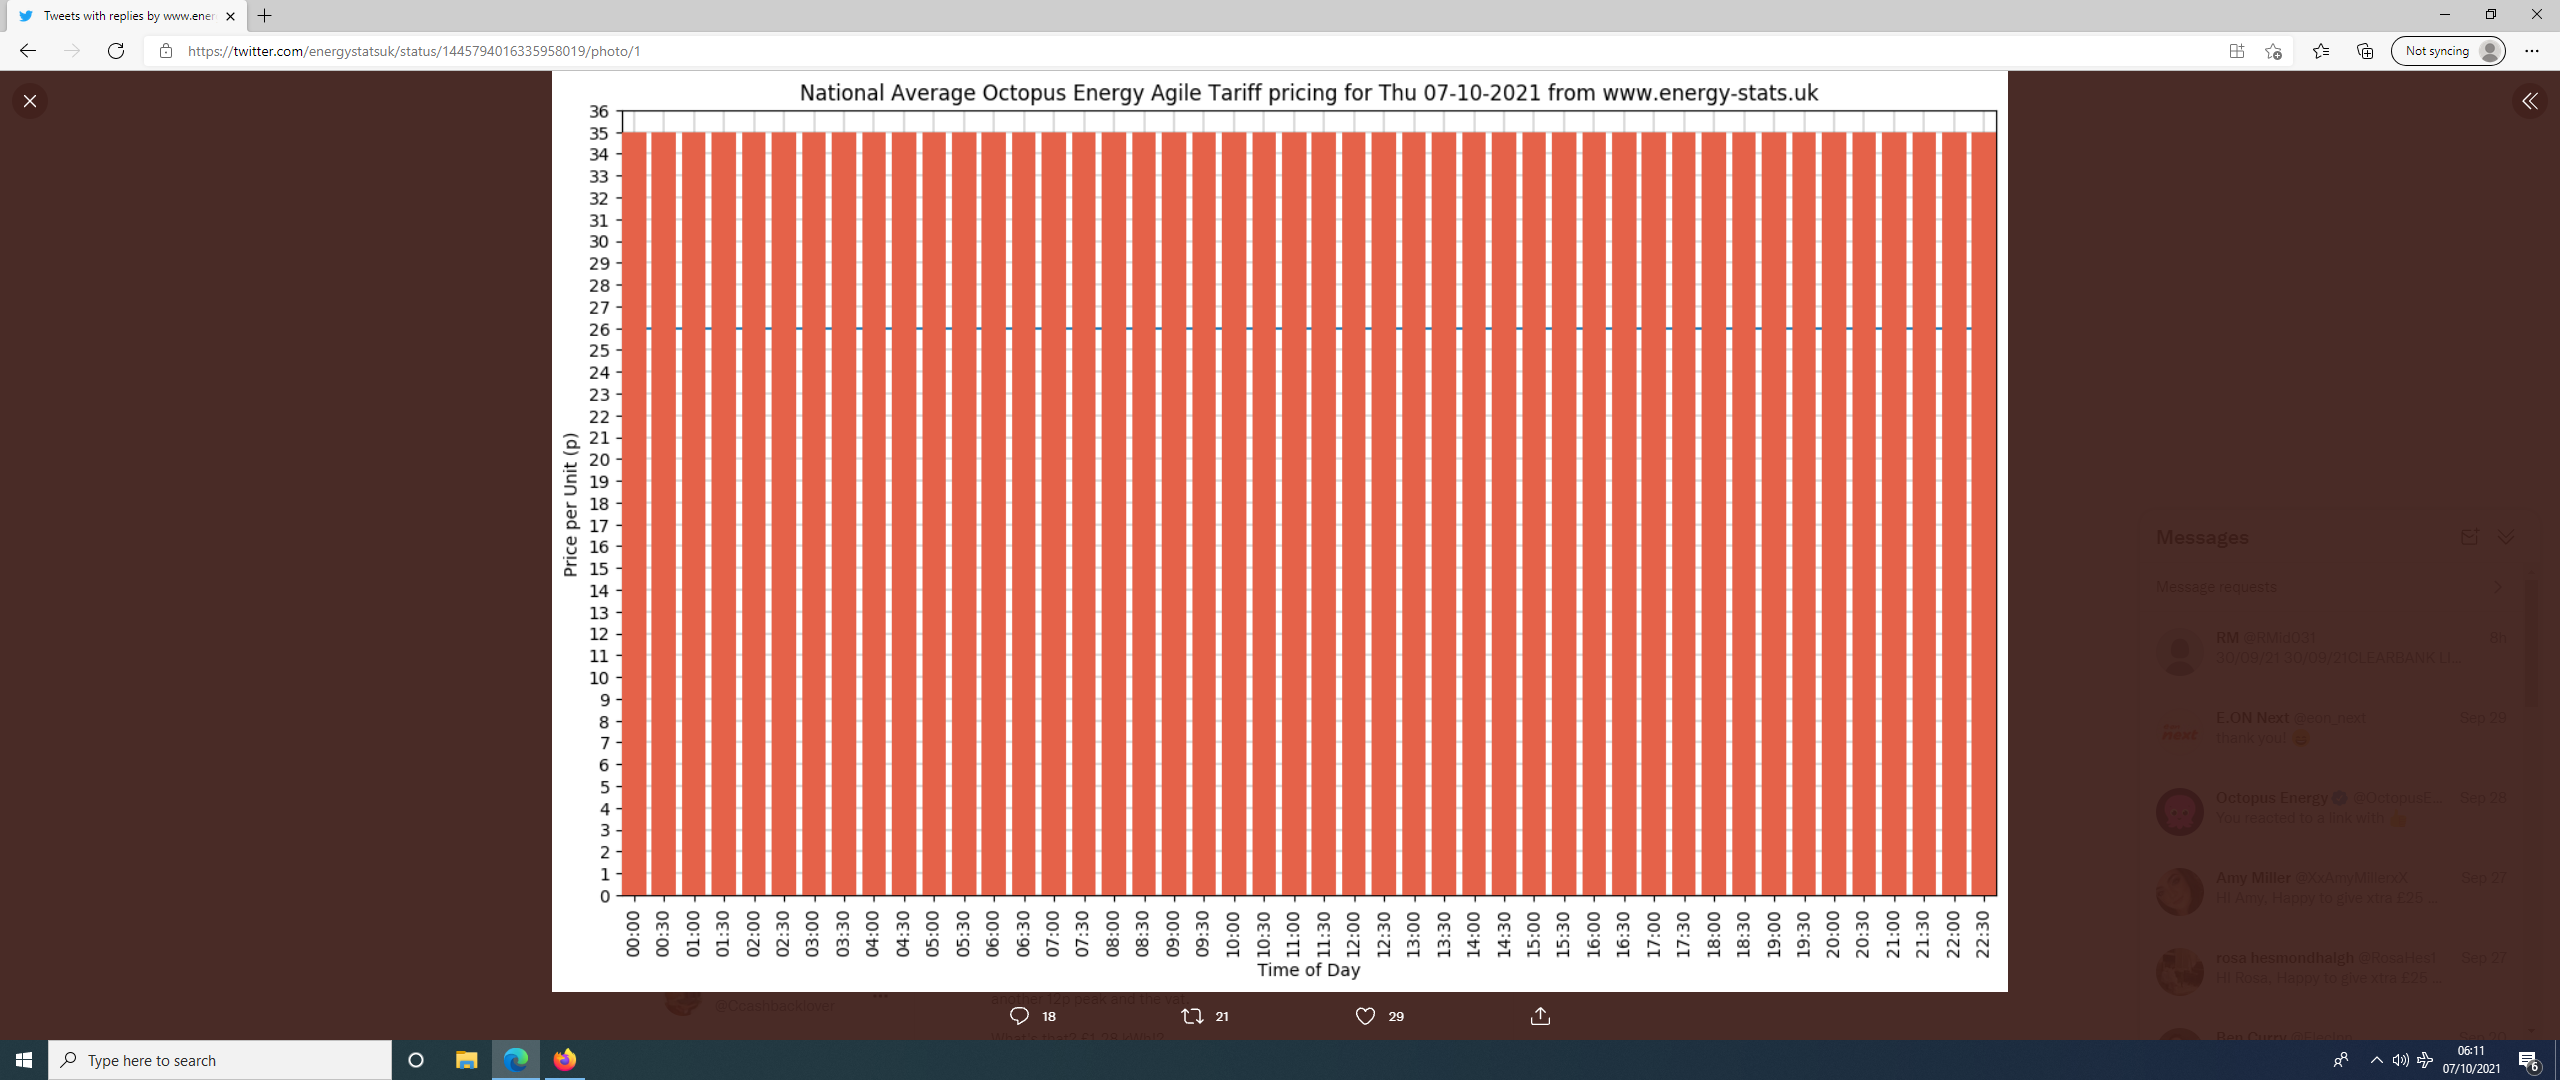2560x1080 pixels.
Task: Click the reply speech bubble icon
Action: click(x=1019, y=1016)
